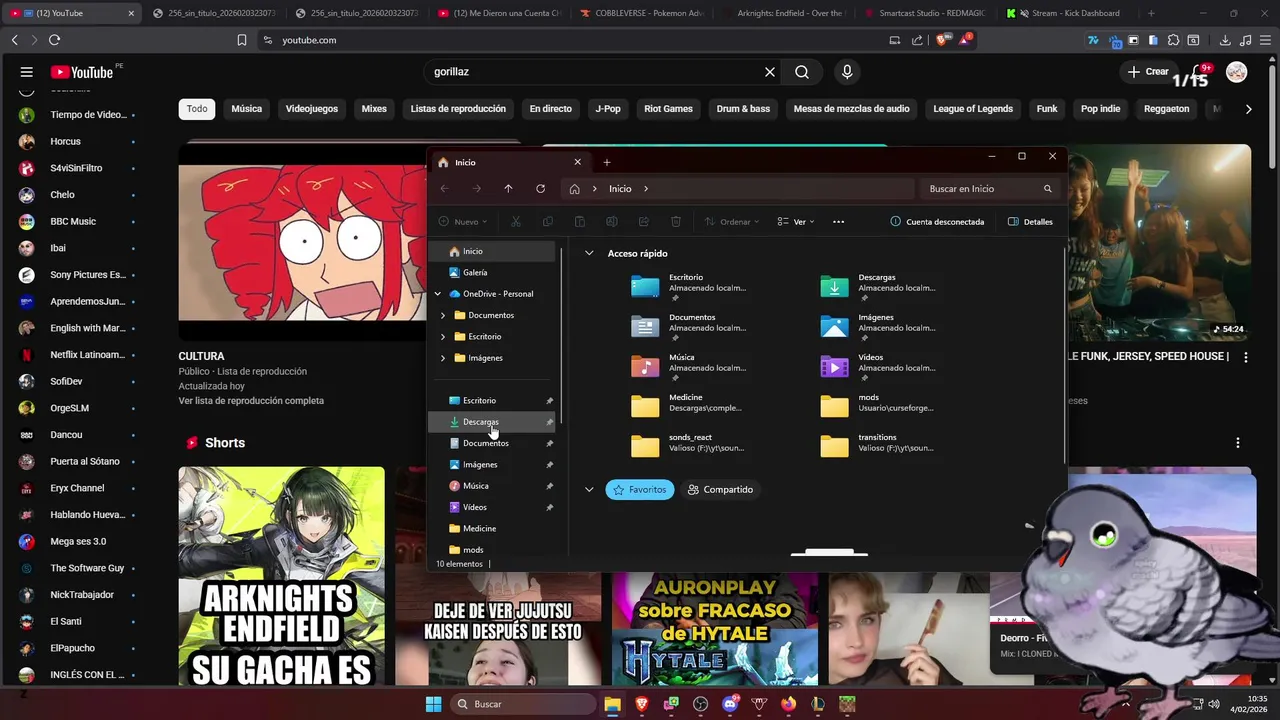Click Cuenta desconectada in File Explorer
This screenshot has width=1280, height=720.
pyautogui.click(x=937, y=222)
